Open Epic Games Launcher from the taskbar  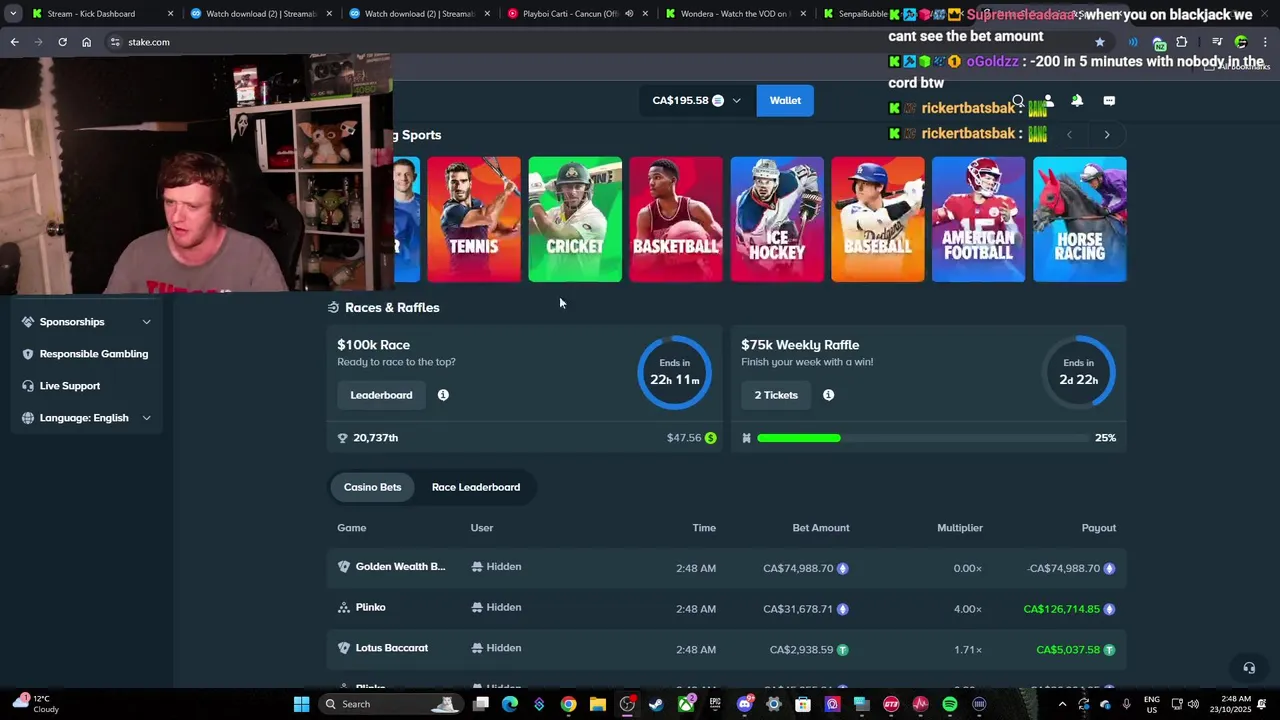point(715,704)
